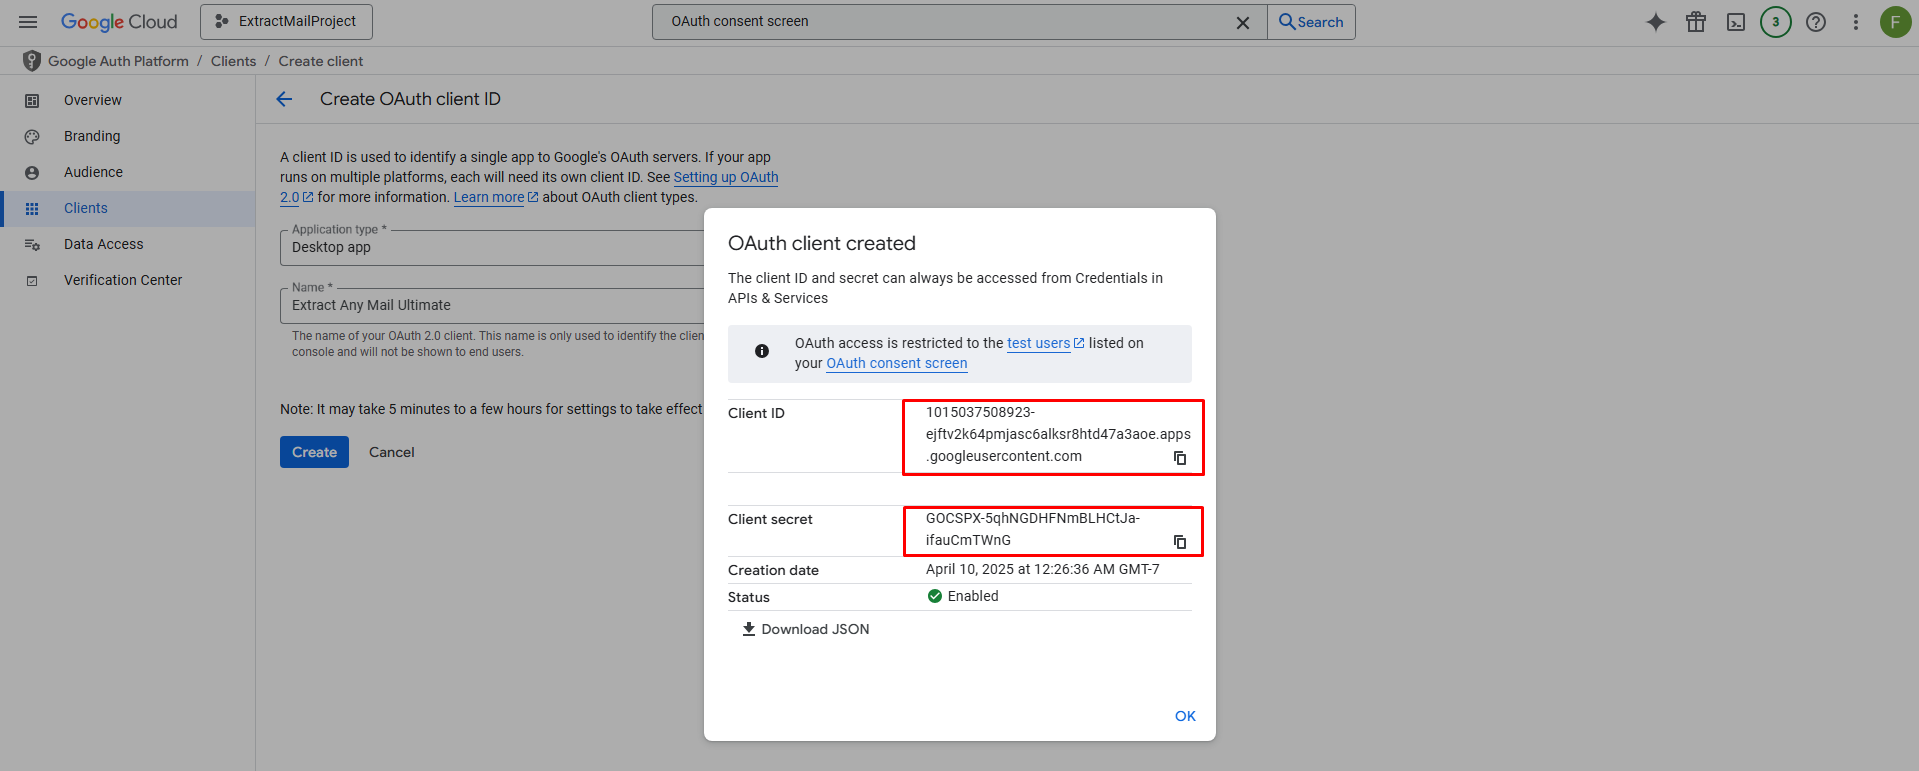
Task: Open the user account avatar F
Action: (x=1895, y=22)
